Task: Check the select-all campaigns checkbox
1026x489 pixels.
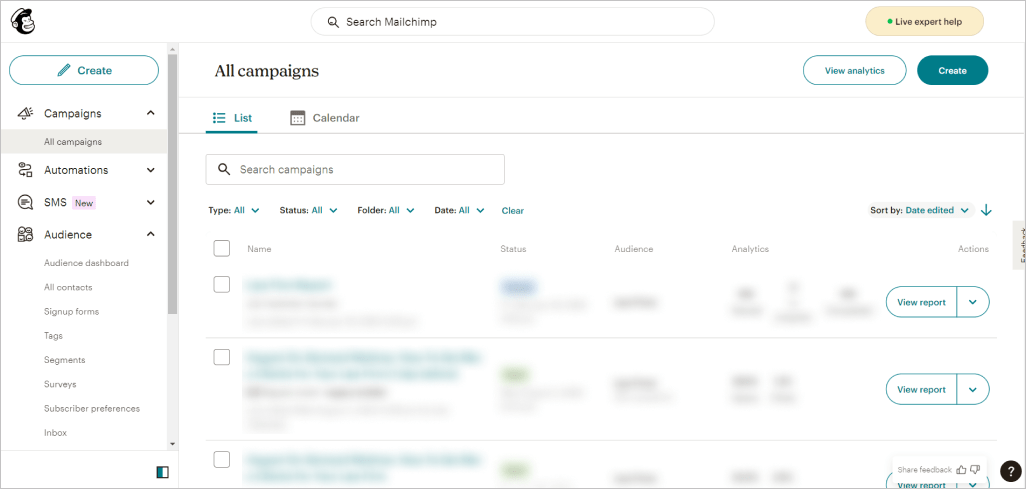Action: click(222, 248)
